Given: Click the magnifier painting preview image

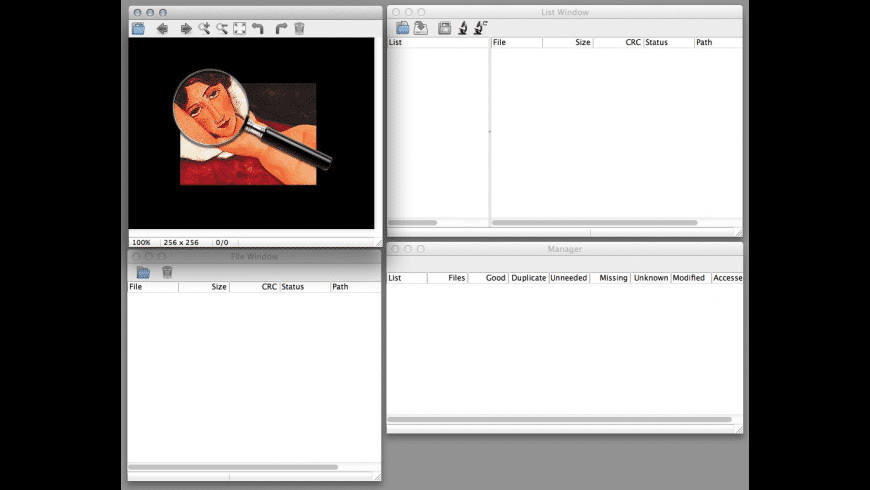Looking at the screenshot, I should pos(249,134).
